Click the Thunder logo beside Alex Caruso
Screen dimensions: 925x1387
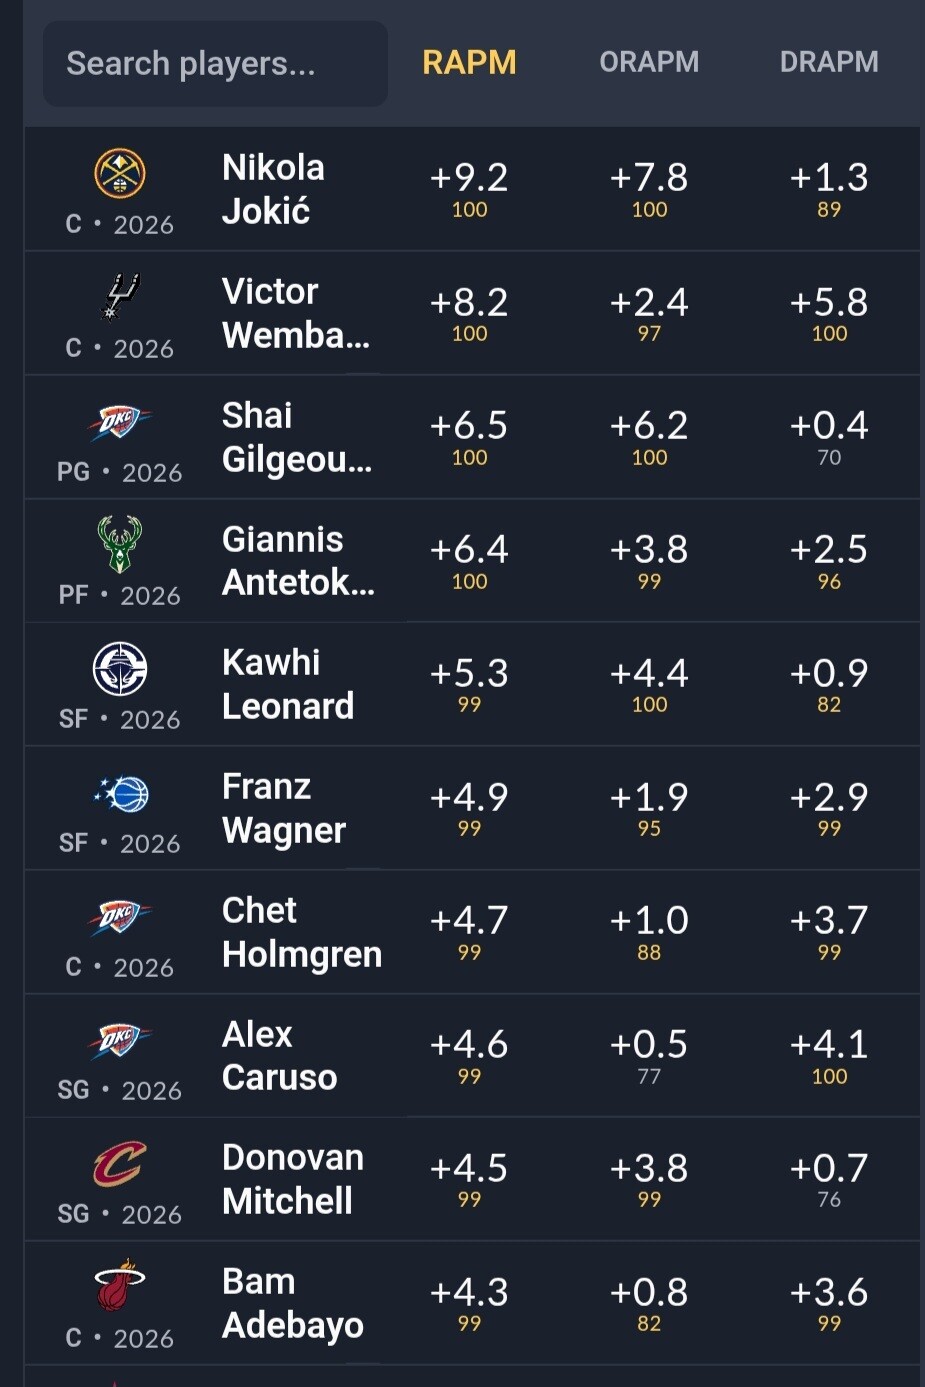119,1040
